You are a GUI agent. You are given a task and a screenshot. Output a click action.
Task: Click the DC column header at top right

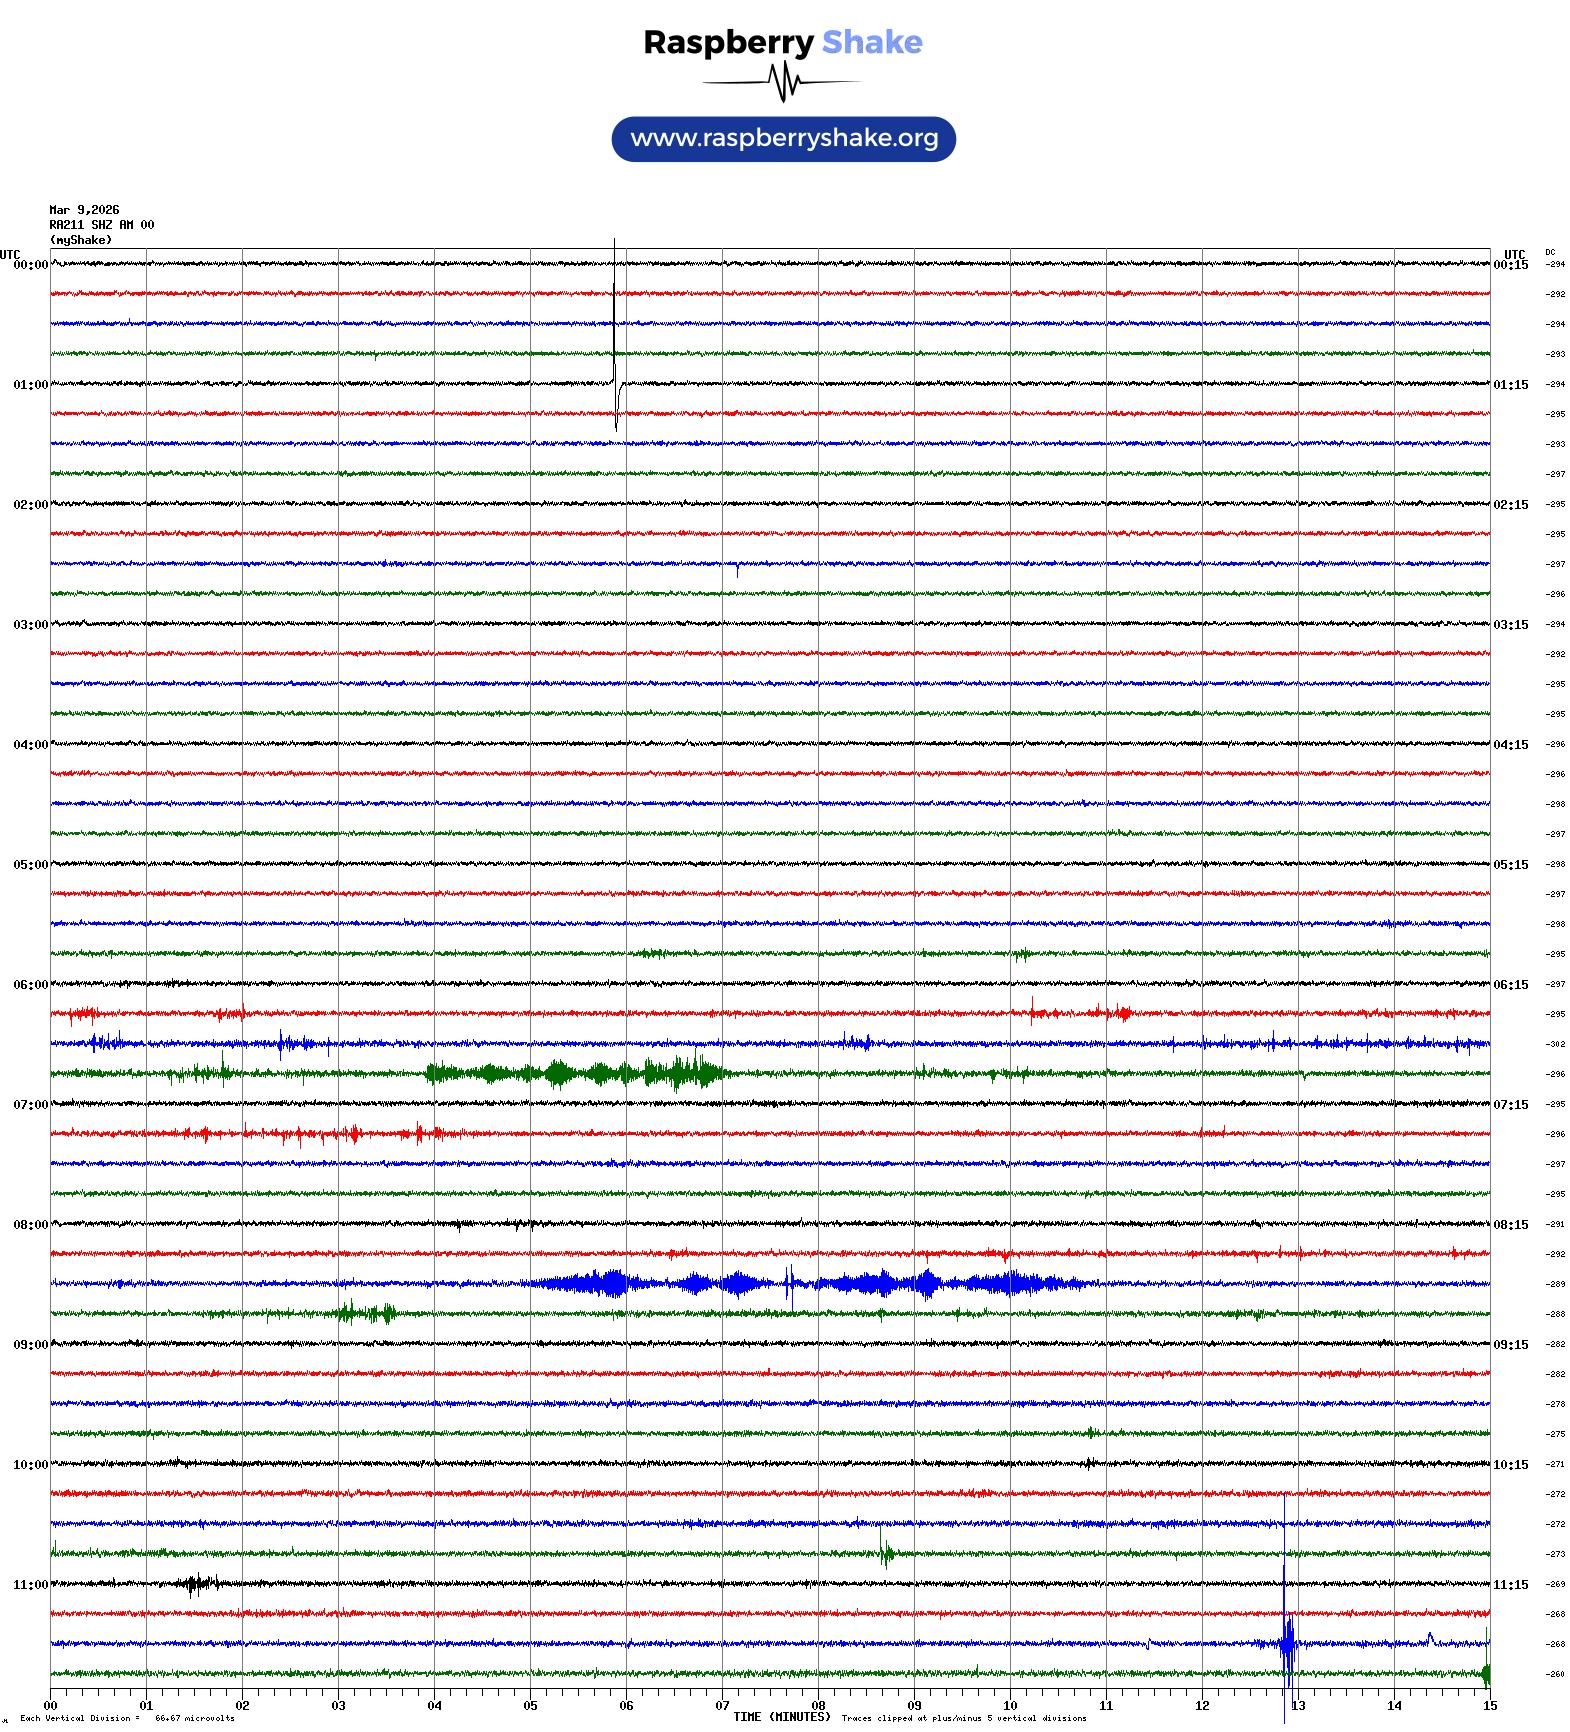pyautogui.click(x=1550, y=252)
